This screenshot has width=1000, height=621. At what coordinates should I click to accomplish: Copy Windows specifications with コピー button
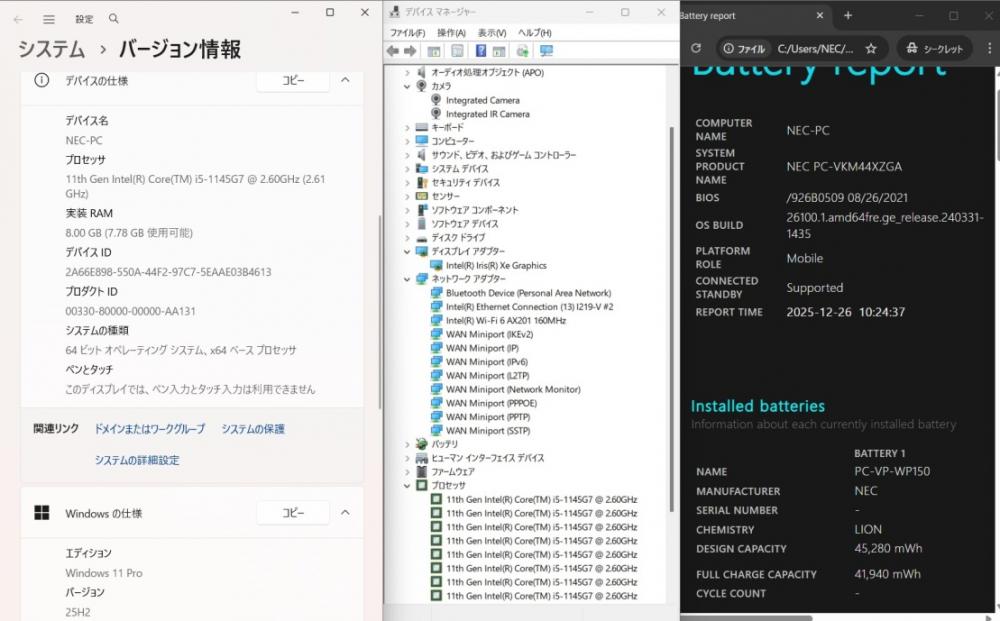(x=293, y=513)
